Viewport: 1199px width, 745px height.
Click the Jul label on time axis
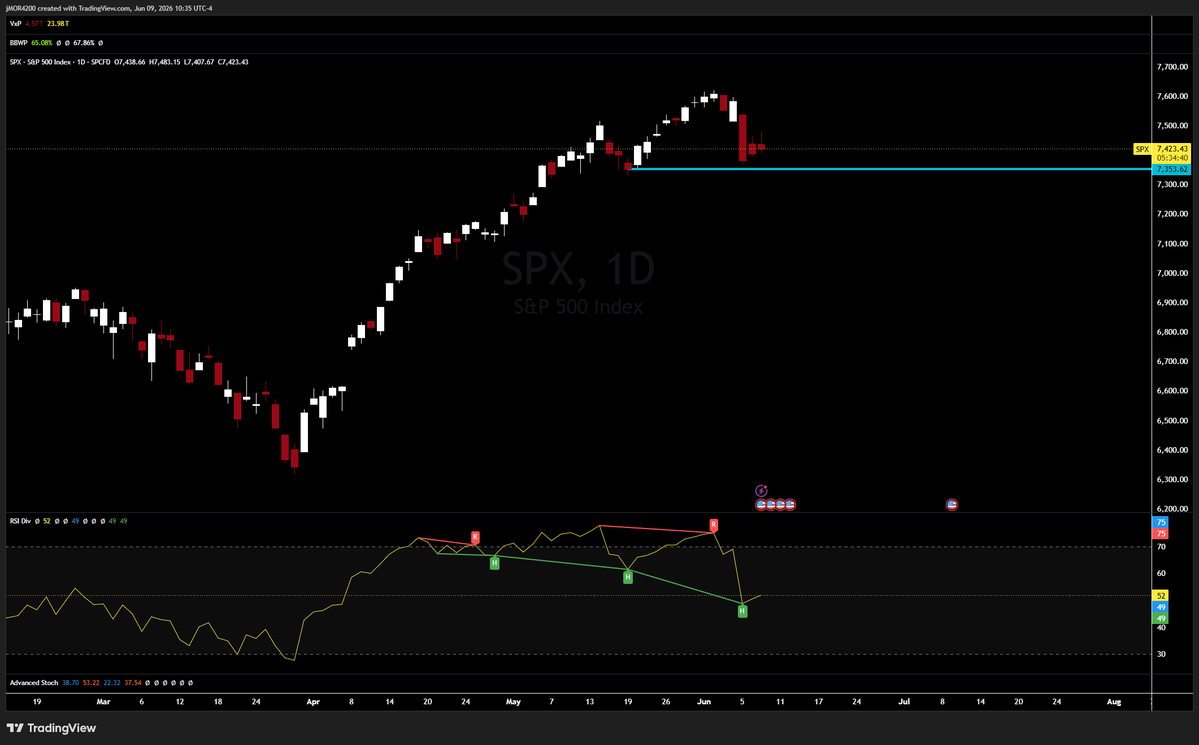pyautogui.click(x=904, y=701)
